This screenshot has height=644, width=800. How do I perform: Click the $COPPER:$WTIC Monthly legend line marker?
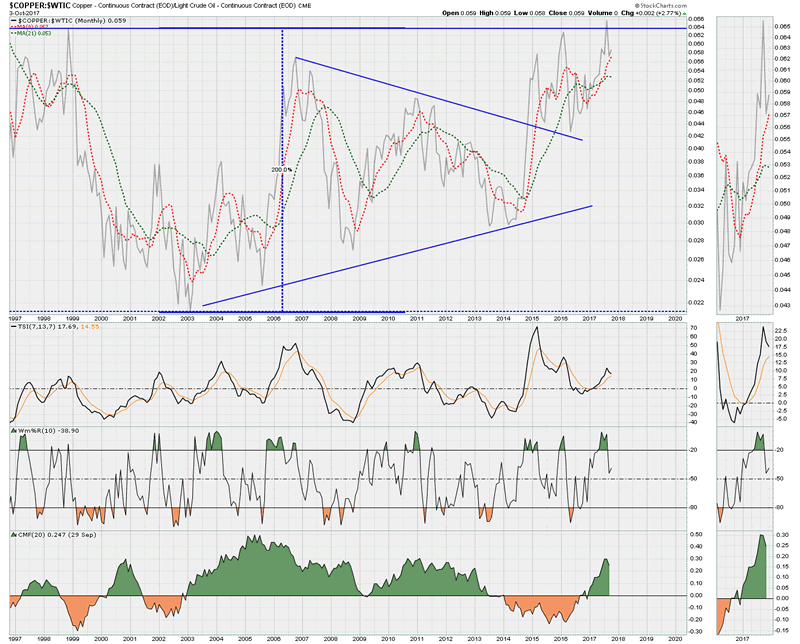[12, 19]
